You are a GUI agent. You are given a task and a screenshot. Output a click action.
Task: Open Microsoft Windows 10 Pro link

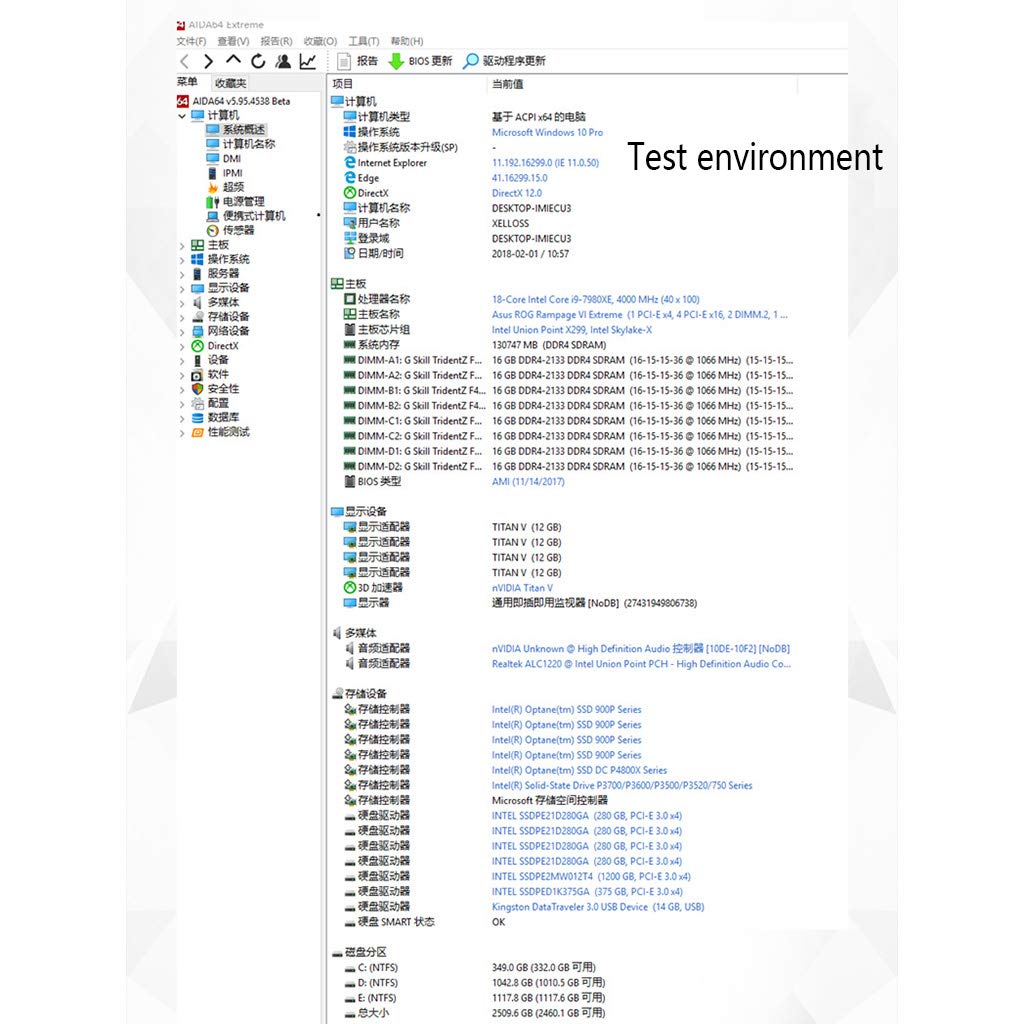(547, 133)
